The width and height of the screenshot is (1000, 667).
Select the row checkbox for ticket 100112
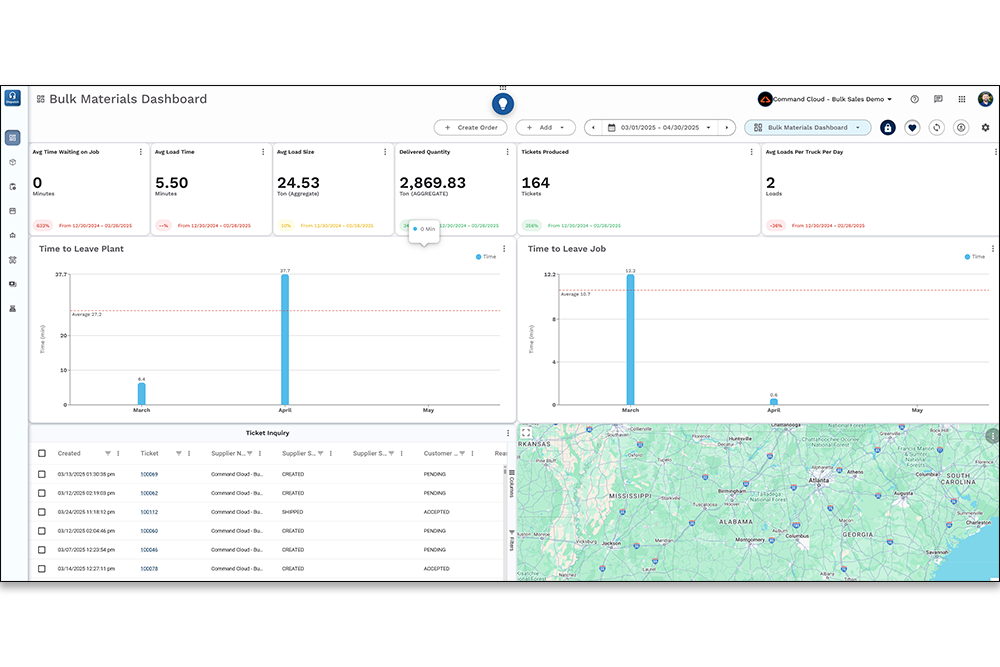[x=42, y=512]
